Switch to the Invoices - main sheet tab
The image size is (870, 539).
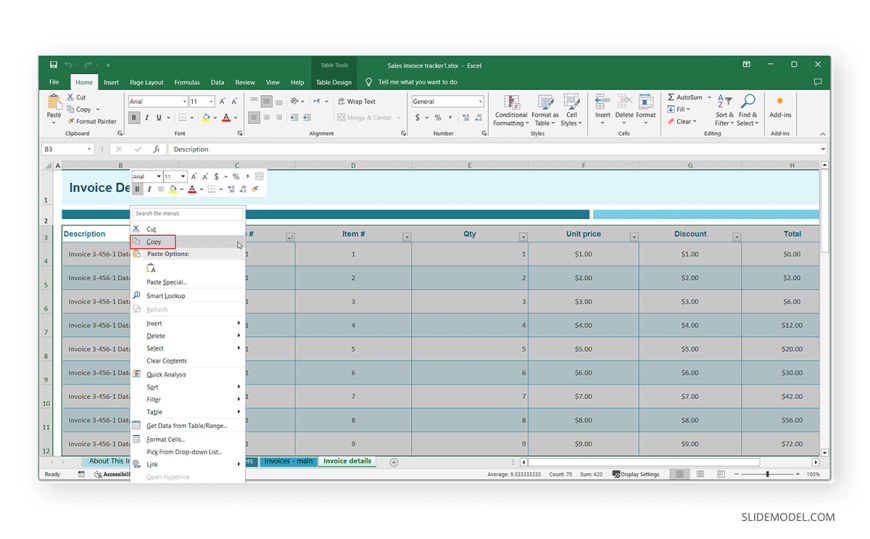click(289, 461)
